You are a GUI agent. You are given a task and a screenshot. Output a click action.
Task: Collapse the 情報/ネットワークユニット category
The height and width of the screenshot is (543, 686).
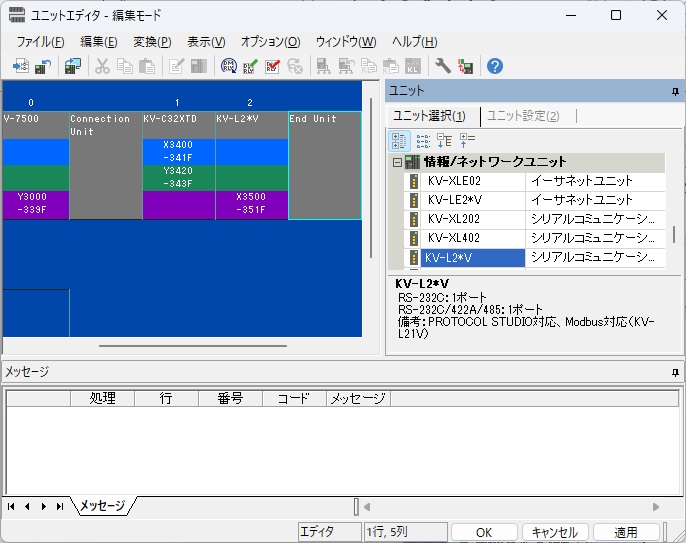[x=397, y=162]
